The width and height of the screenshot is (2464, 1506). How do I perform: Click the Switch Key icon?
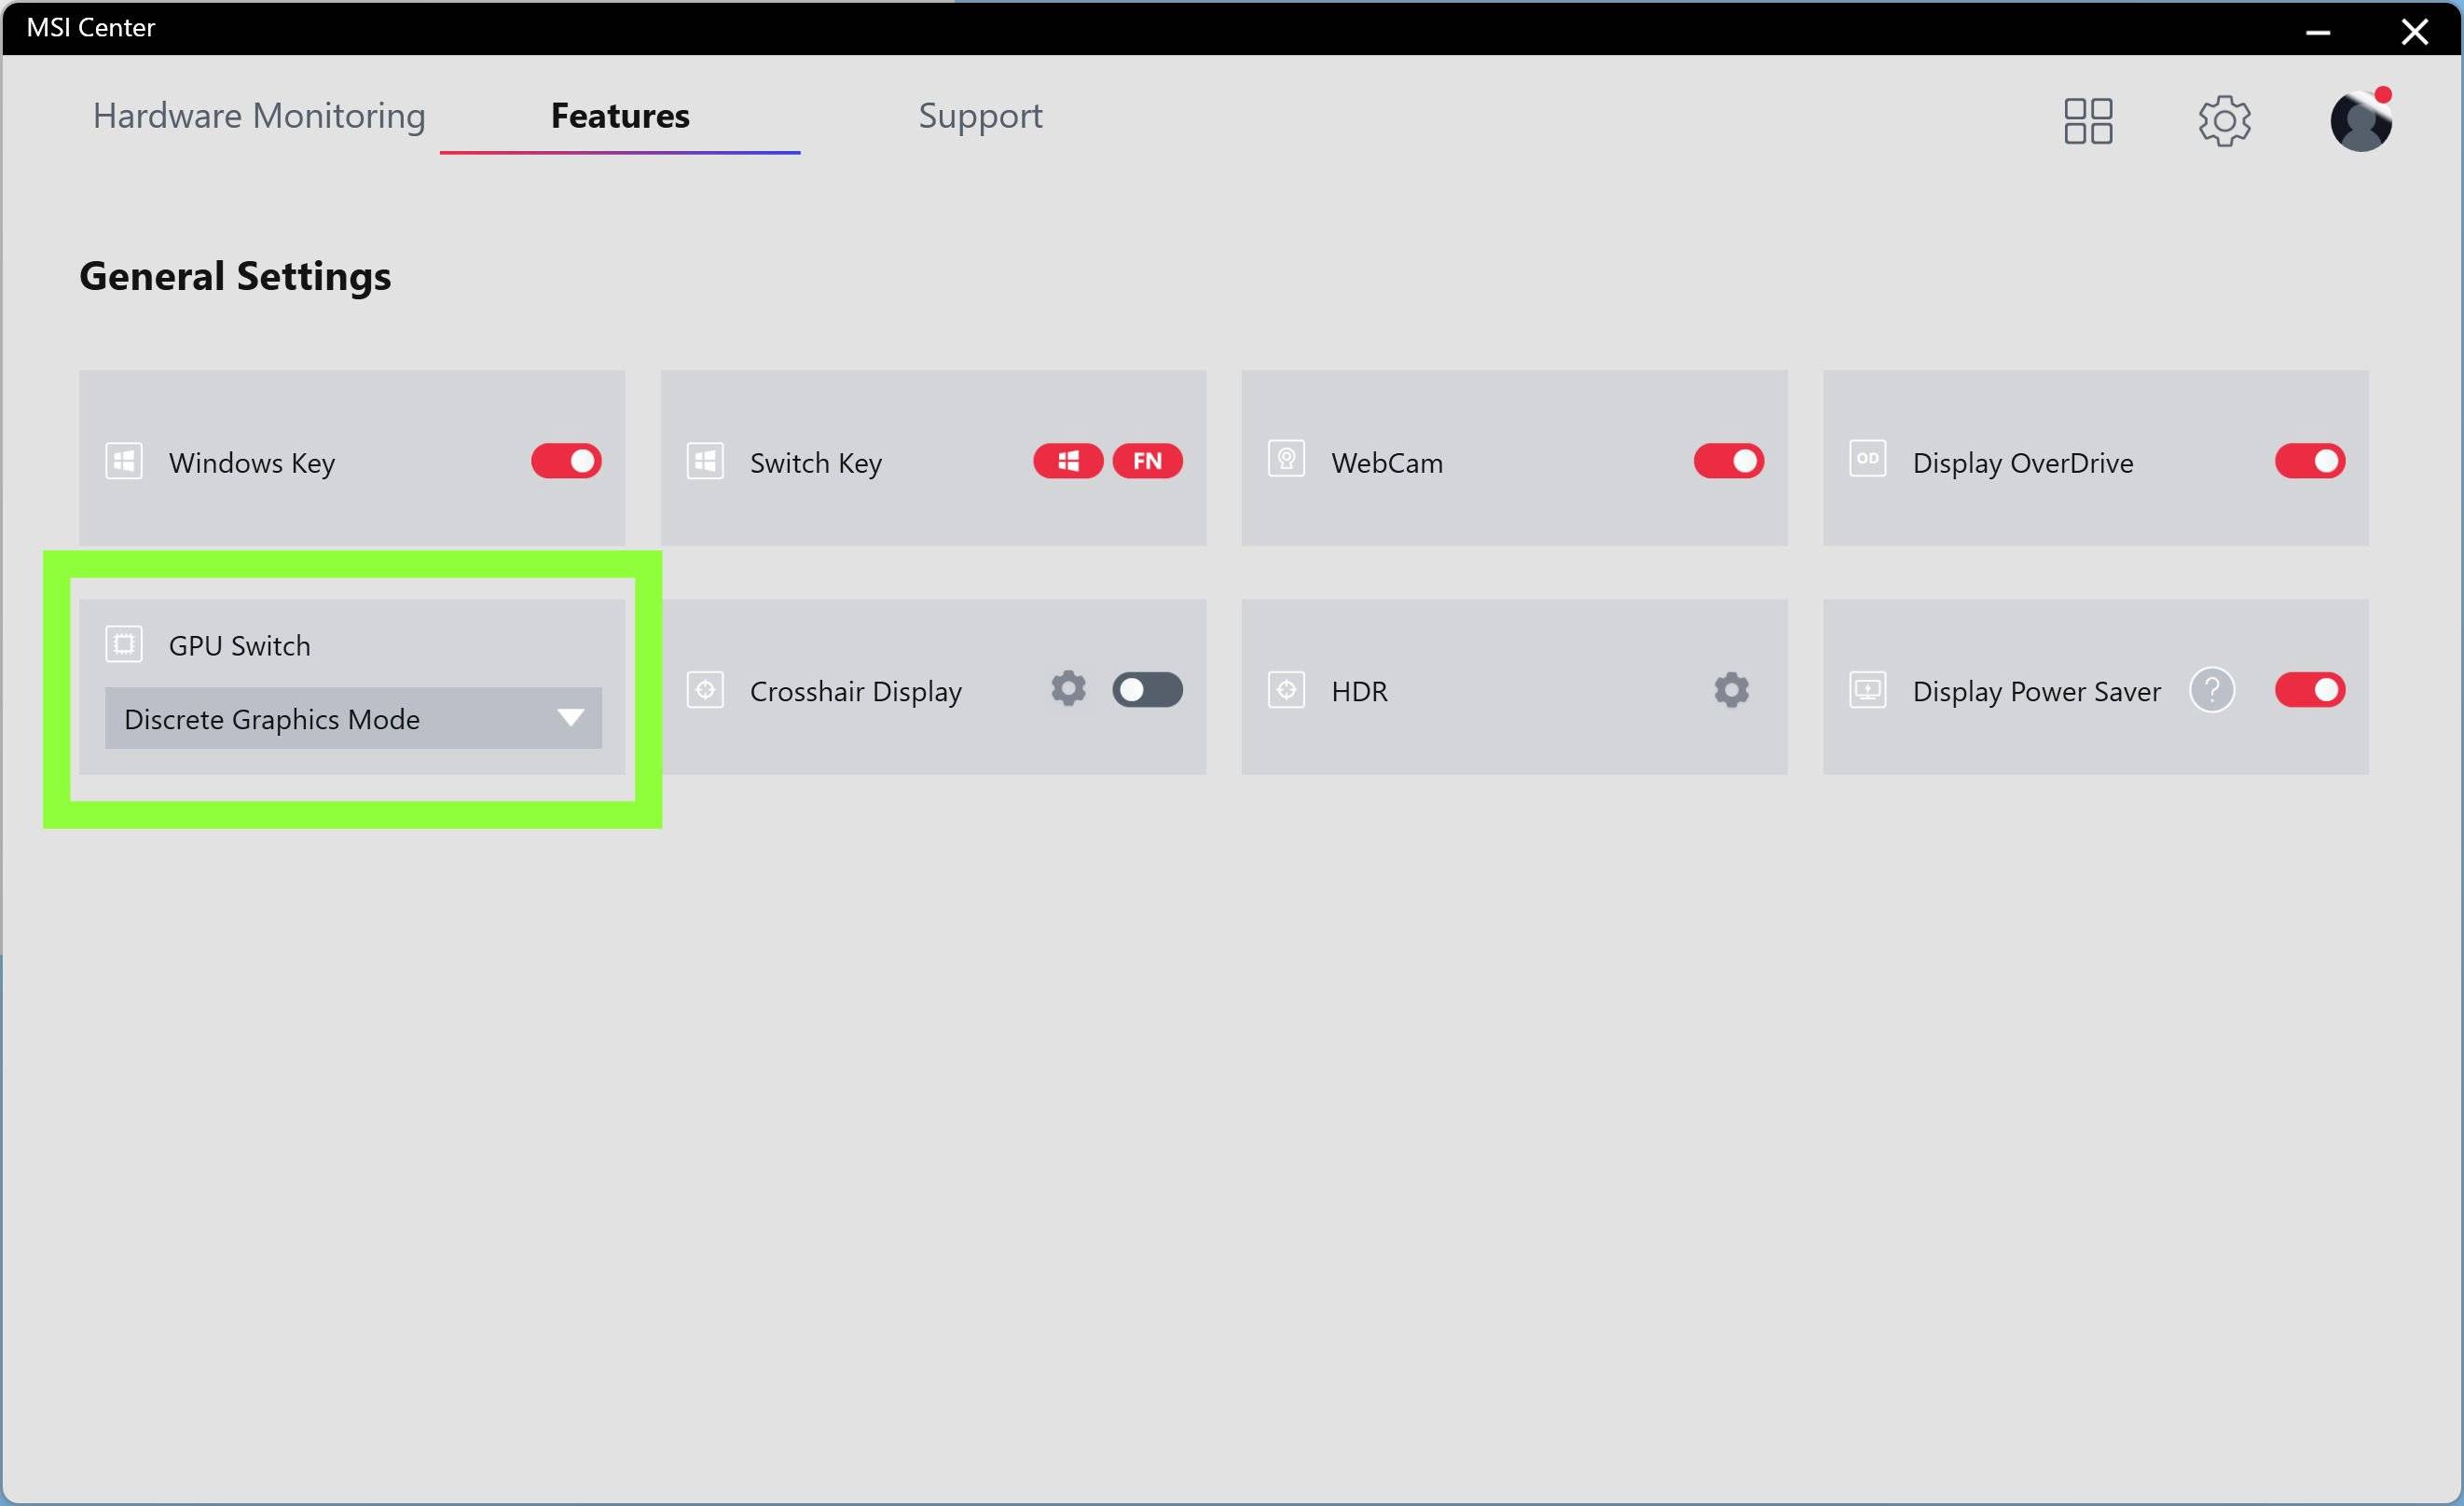point(704,460)
